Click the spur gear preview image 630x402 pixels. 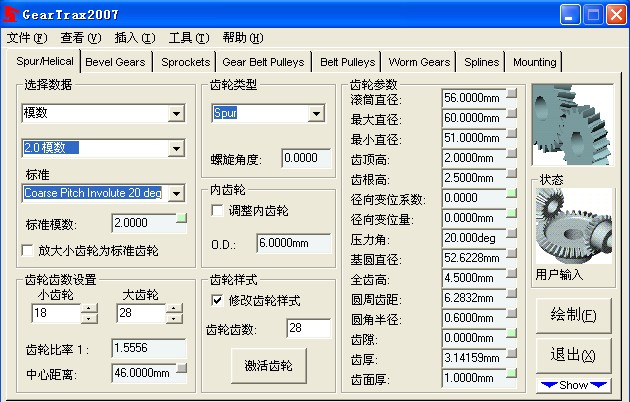[x=573, y=125]
